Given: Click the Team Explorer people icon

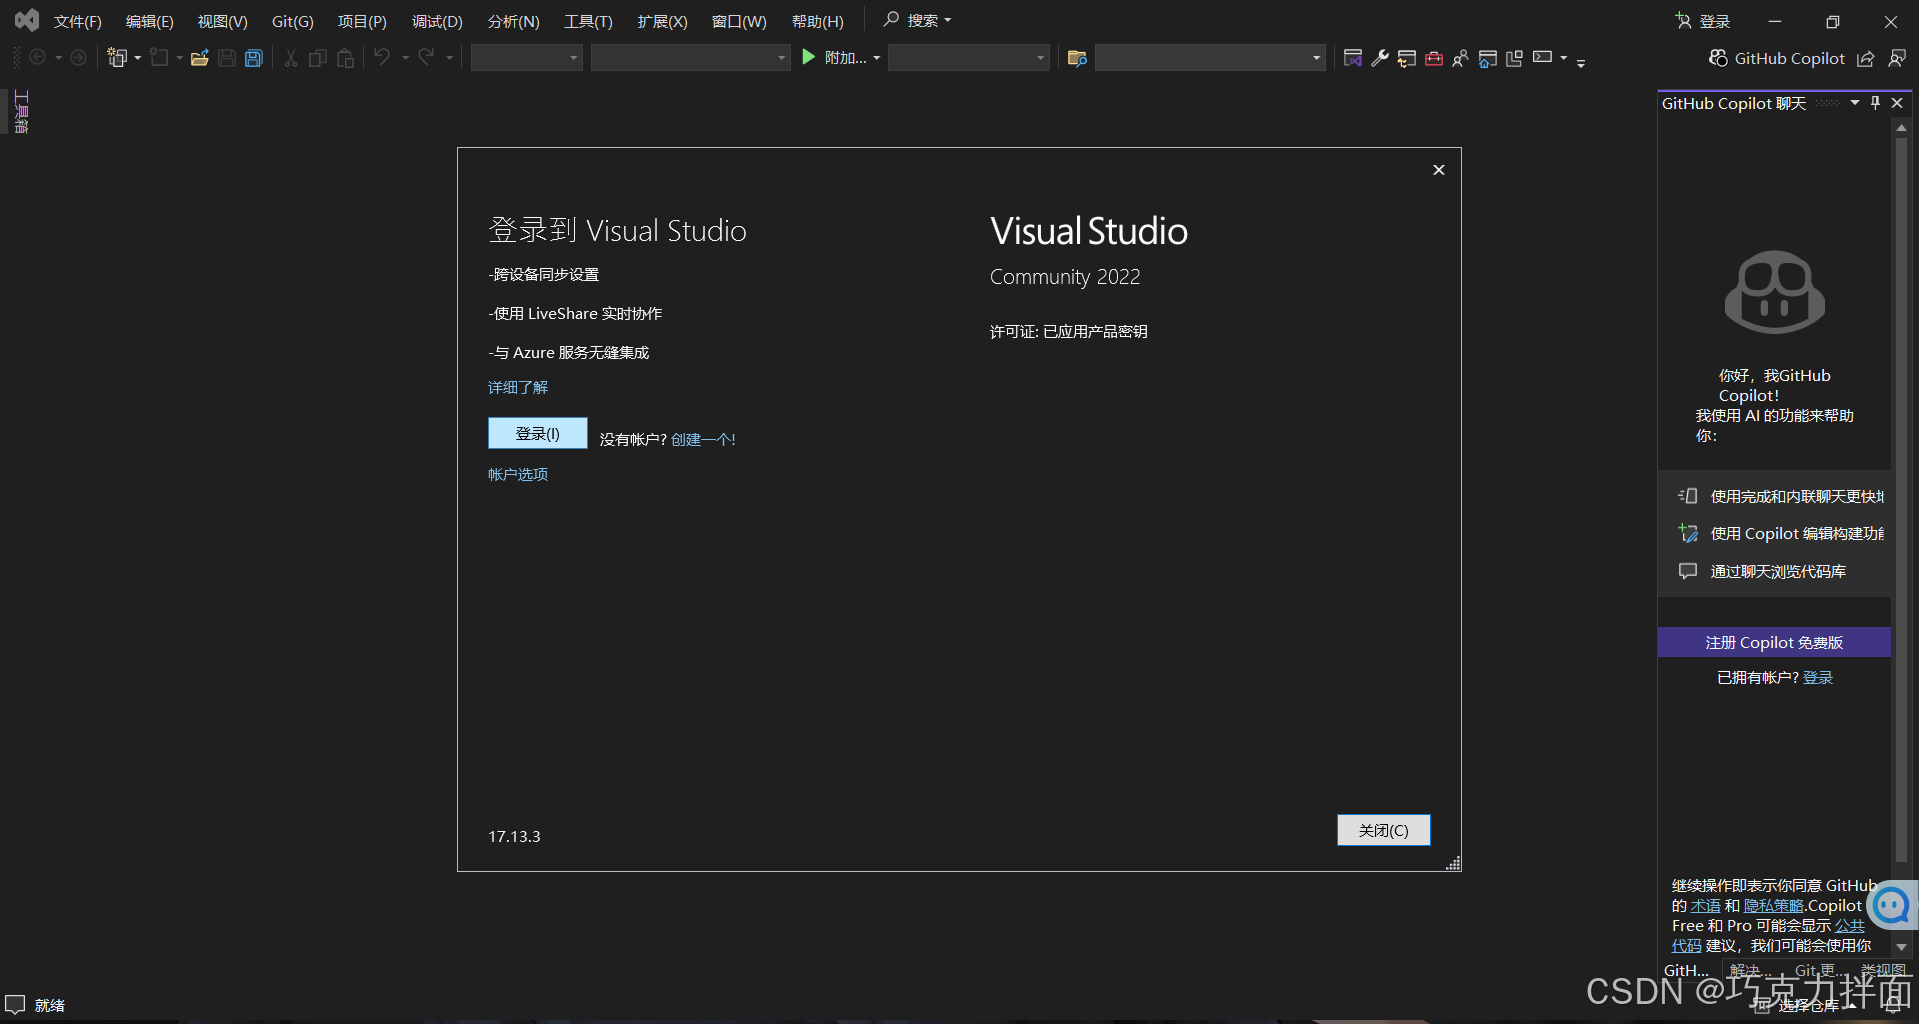Looking at the screenshot, I should click(1461, 58).
